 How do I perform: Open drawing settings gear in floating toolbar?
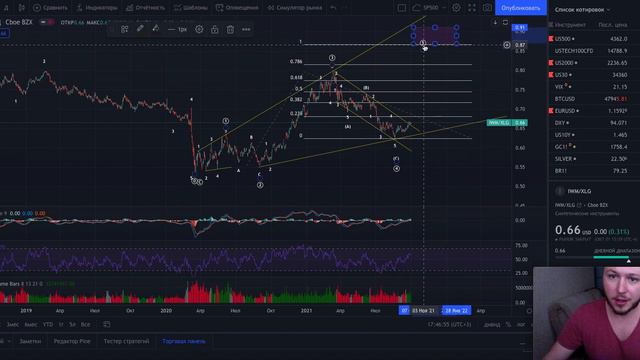click(199, 29)
